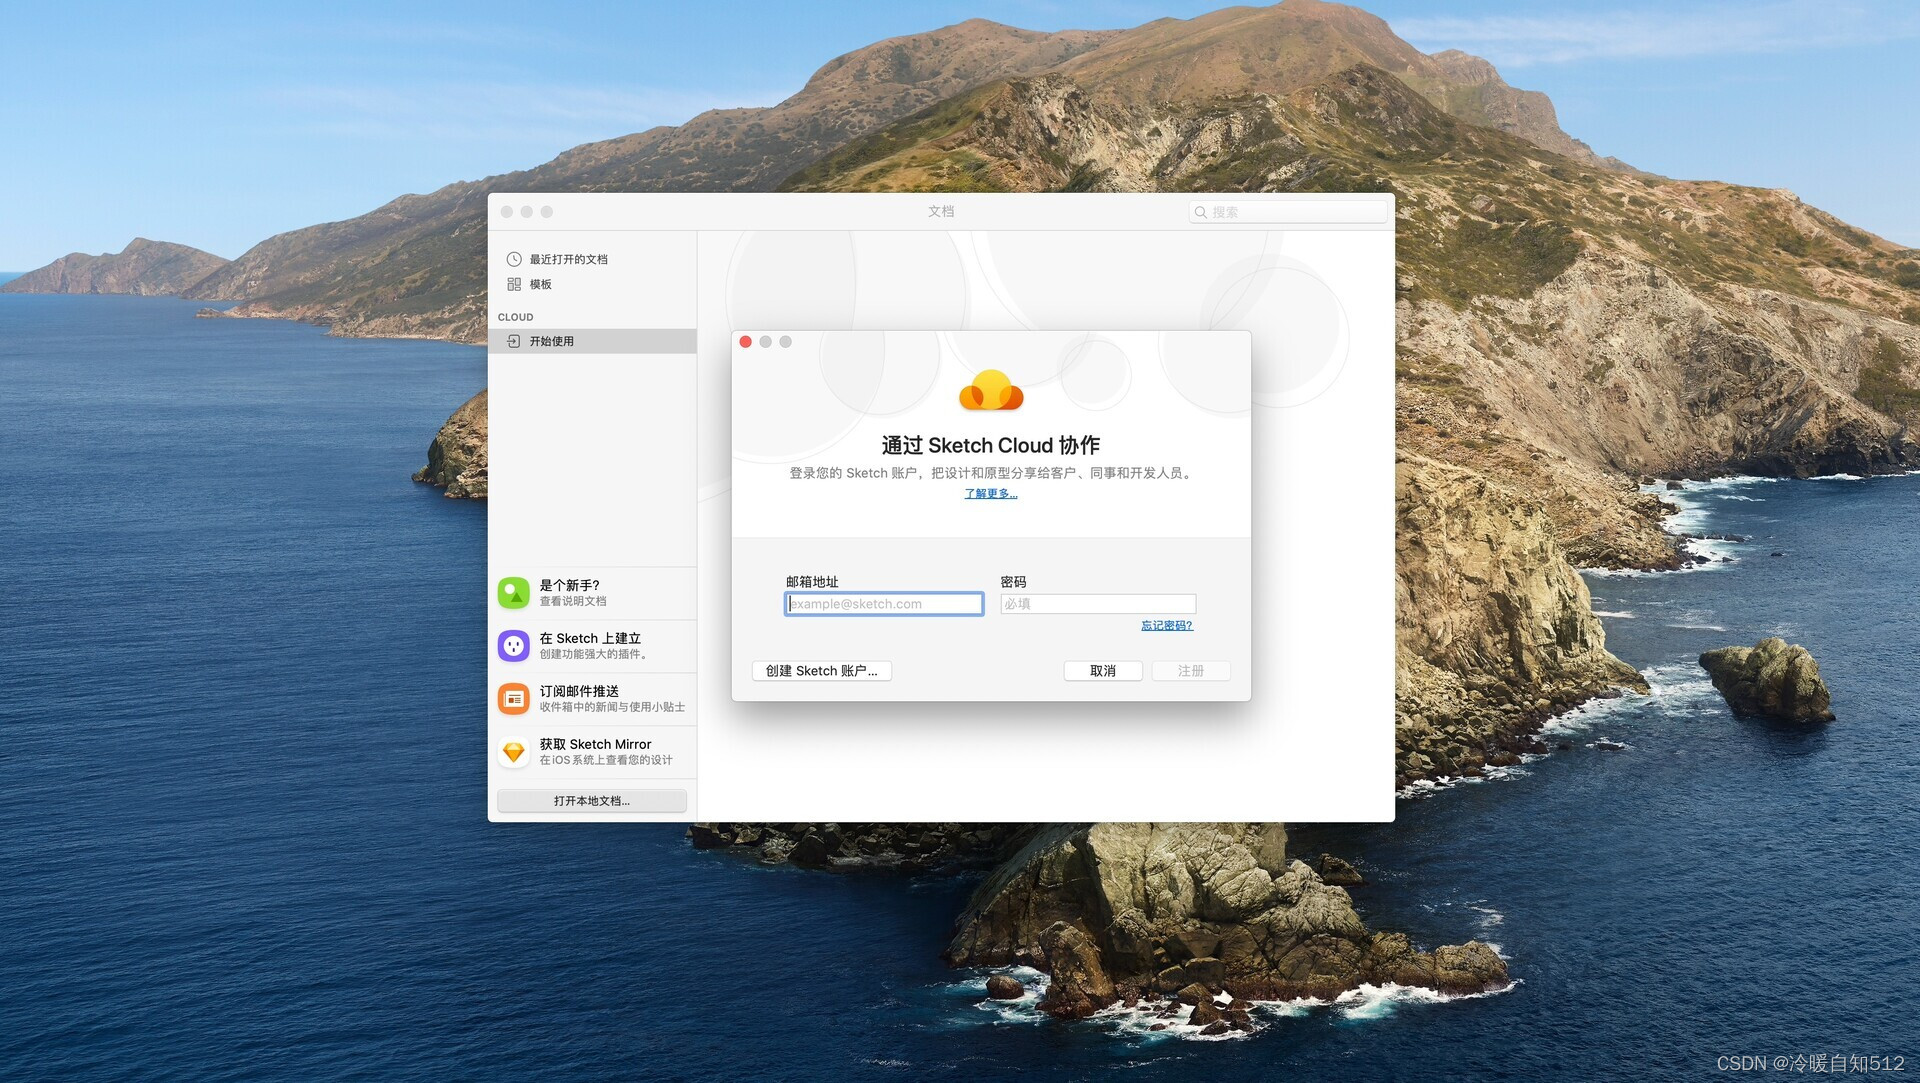Open 订阅邮件推送 newsletter entry
The height and width of the screenshot is (1083, 1920).
point(592,699)
